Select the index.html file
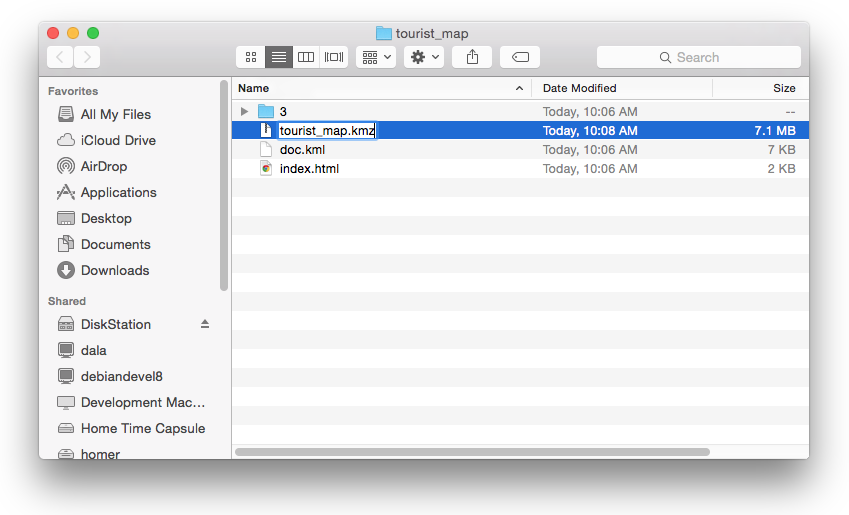Screen dimensions: 849x515 coord(309,168)
